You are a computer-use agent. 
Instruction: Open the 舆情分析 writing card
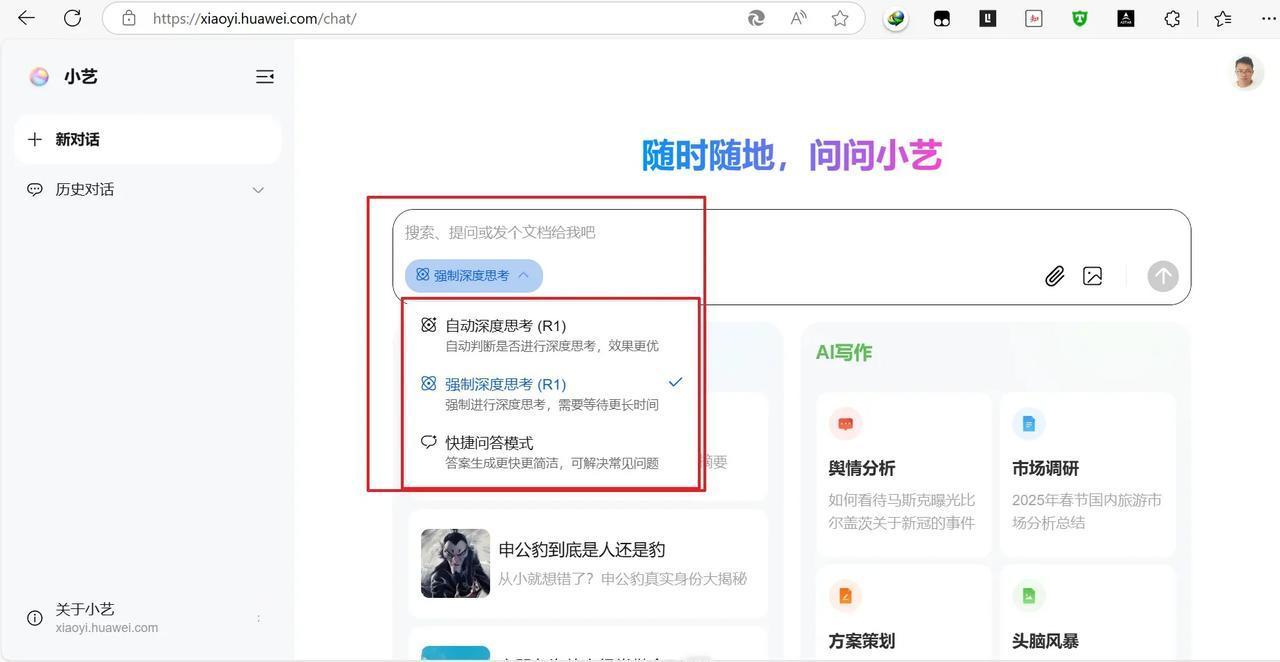point(904,474)
